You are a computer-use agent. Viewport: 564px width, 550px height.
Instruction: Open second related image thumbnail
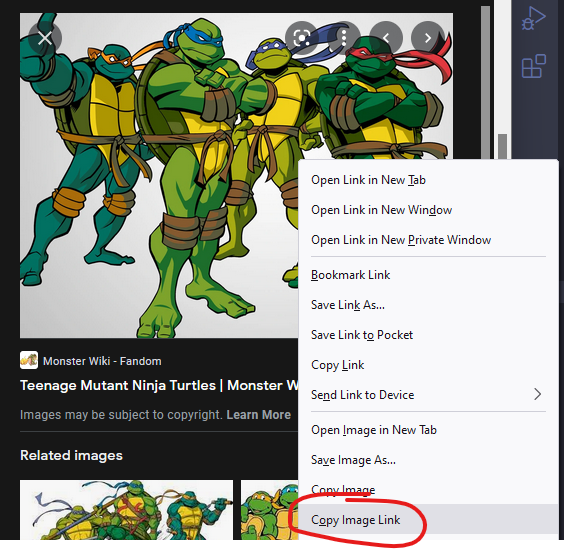[x=269, y=509]
